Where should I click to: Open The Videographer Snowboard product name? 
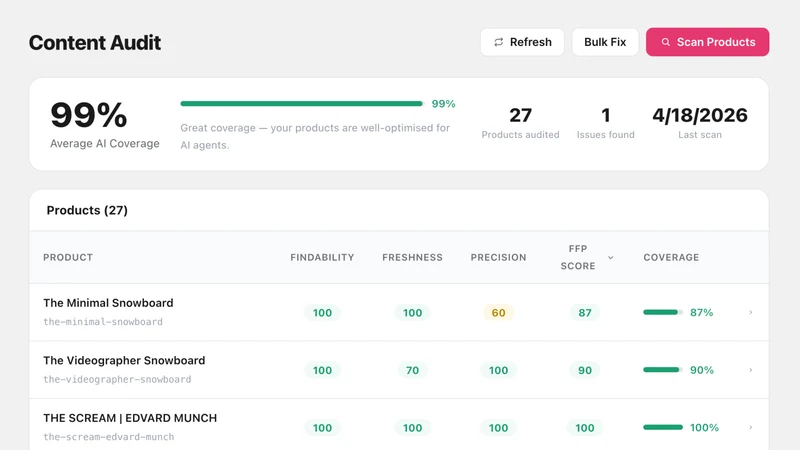(124, 361)
